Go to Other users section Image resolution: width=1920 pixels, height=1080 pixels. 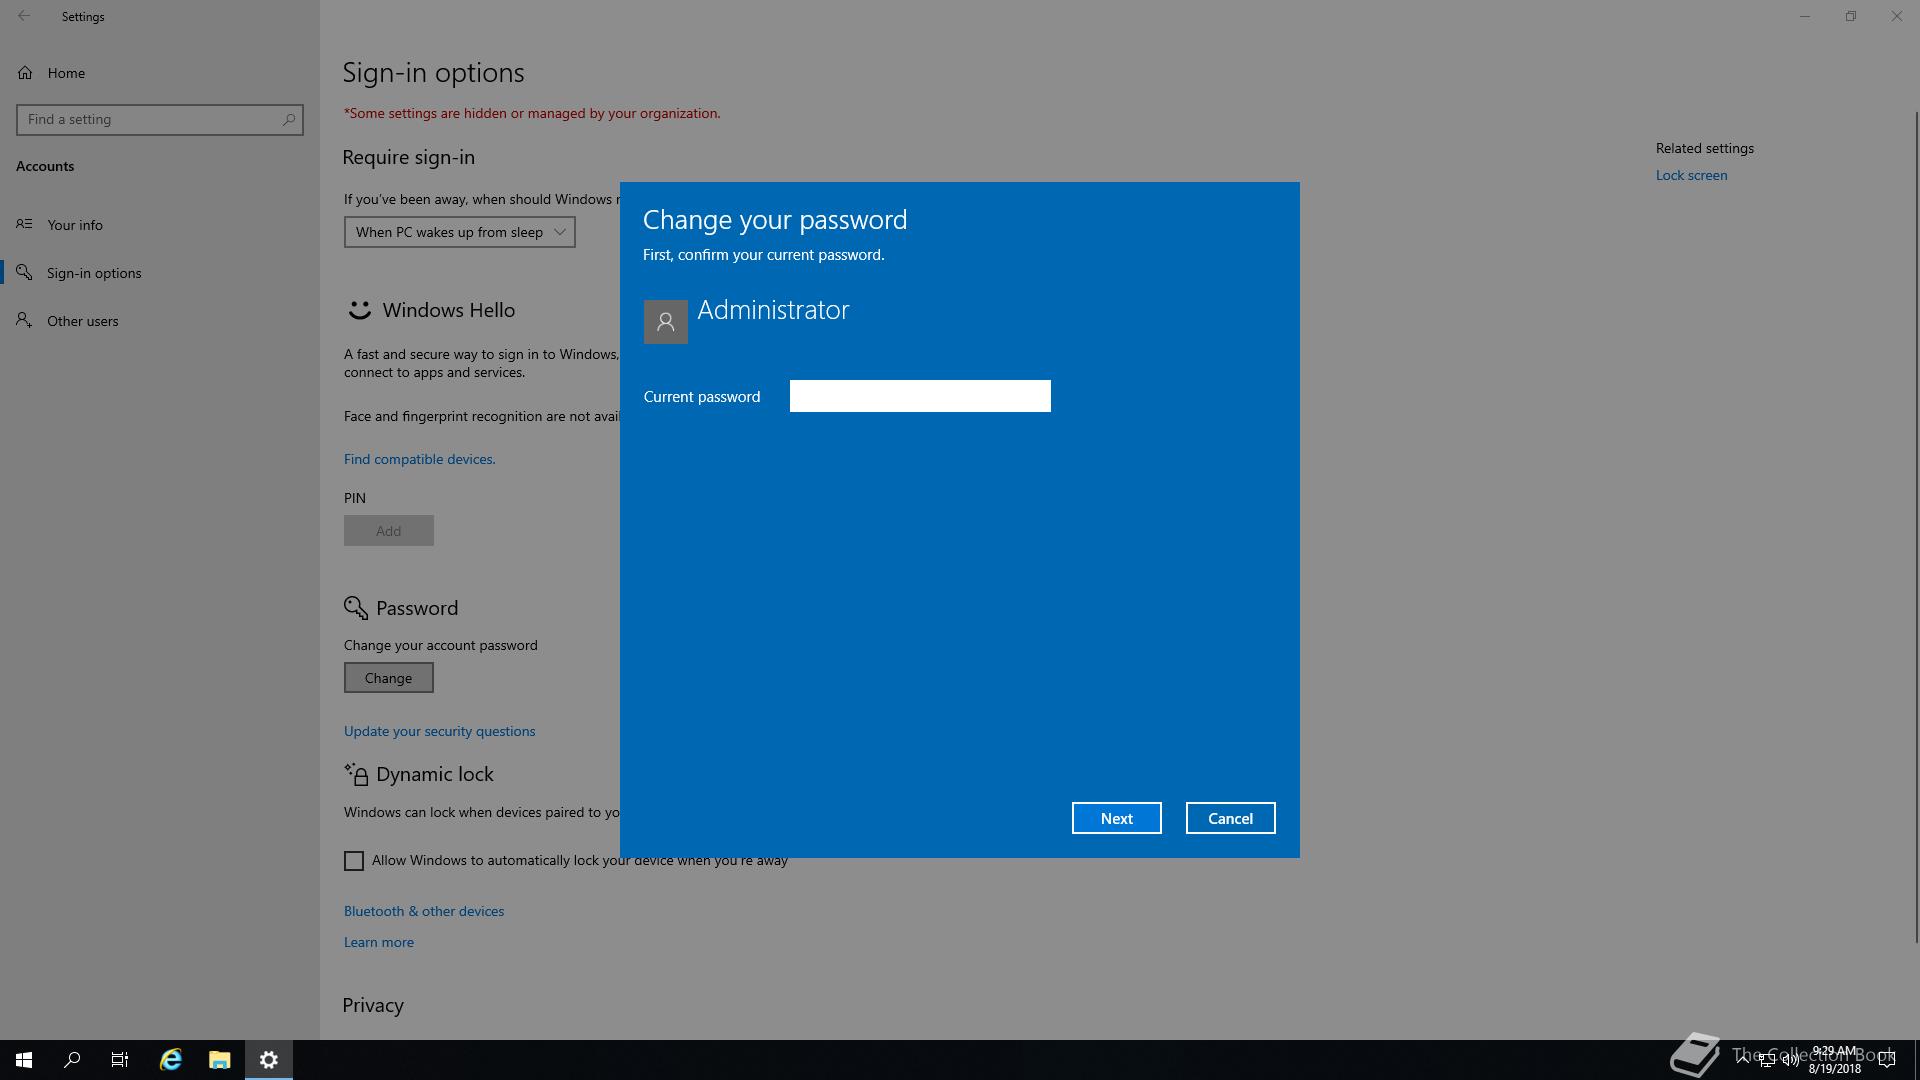point(82,321)
